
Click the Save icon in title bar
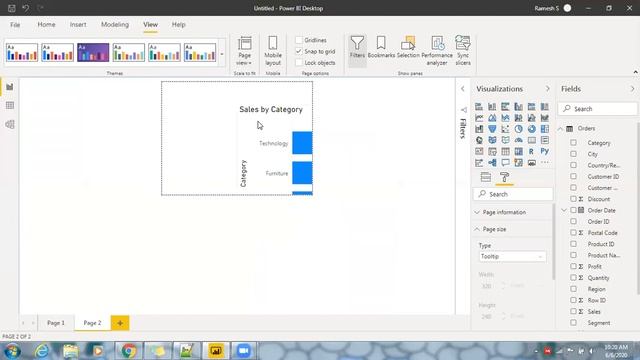[12, 8]
